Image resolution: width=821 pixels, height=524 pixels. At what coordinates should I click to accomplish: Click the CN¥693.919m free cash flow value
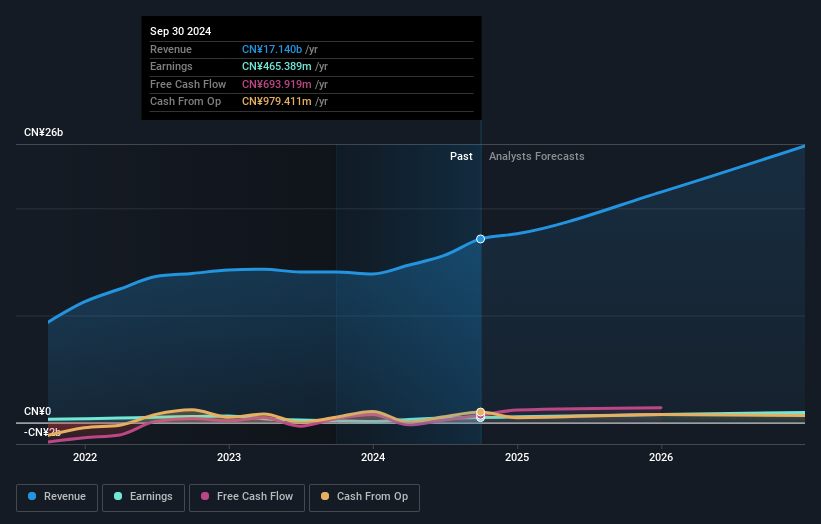tap(276, 84)
